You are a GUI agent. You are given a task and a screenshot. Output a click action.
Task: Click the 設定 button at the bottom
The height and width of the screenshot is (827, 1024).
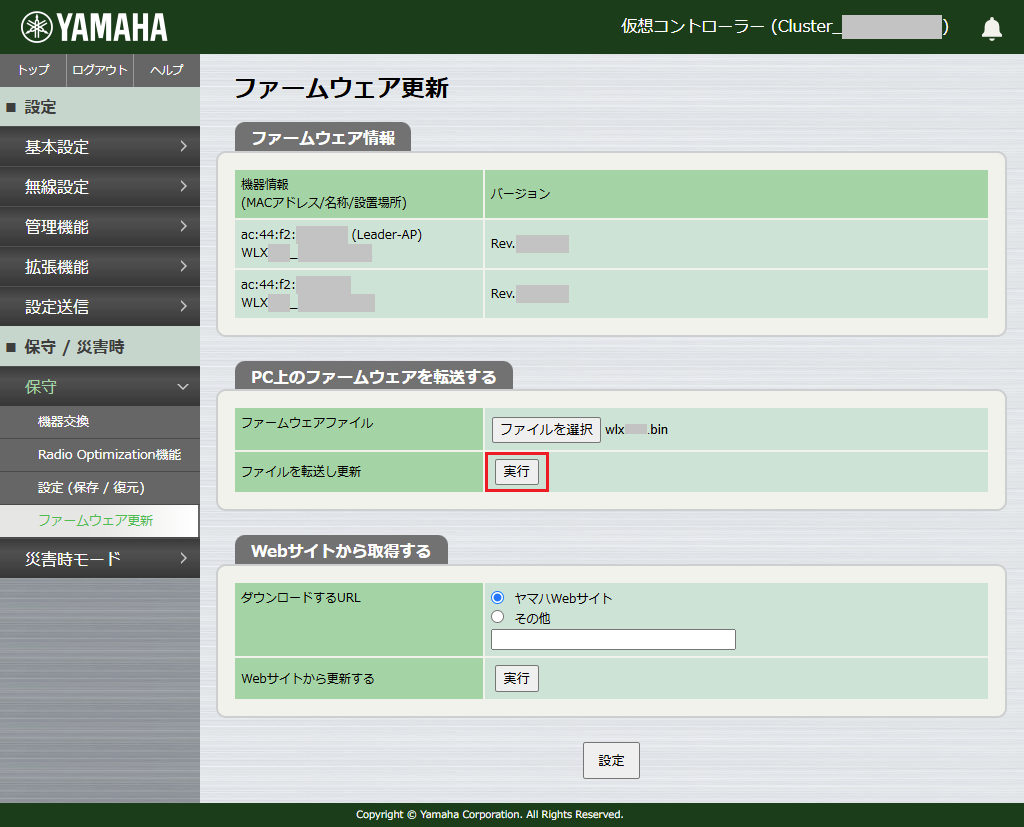610,760
